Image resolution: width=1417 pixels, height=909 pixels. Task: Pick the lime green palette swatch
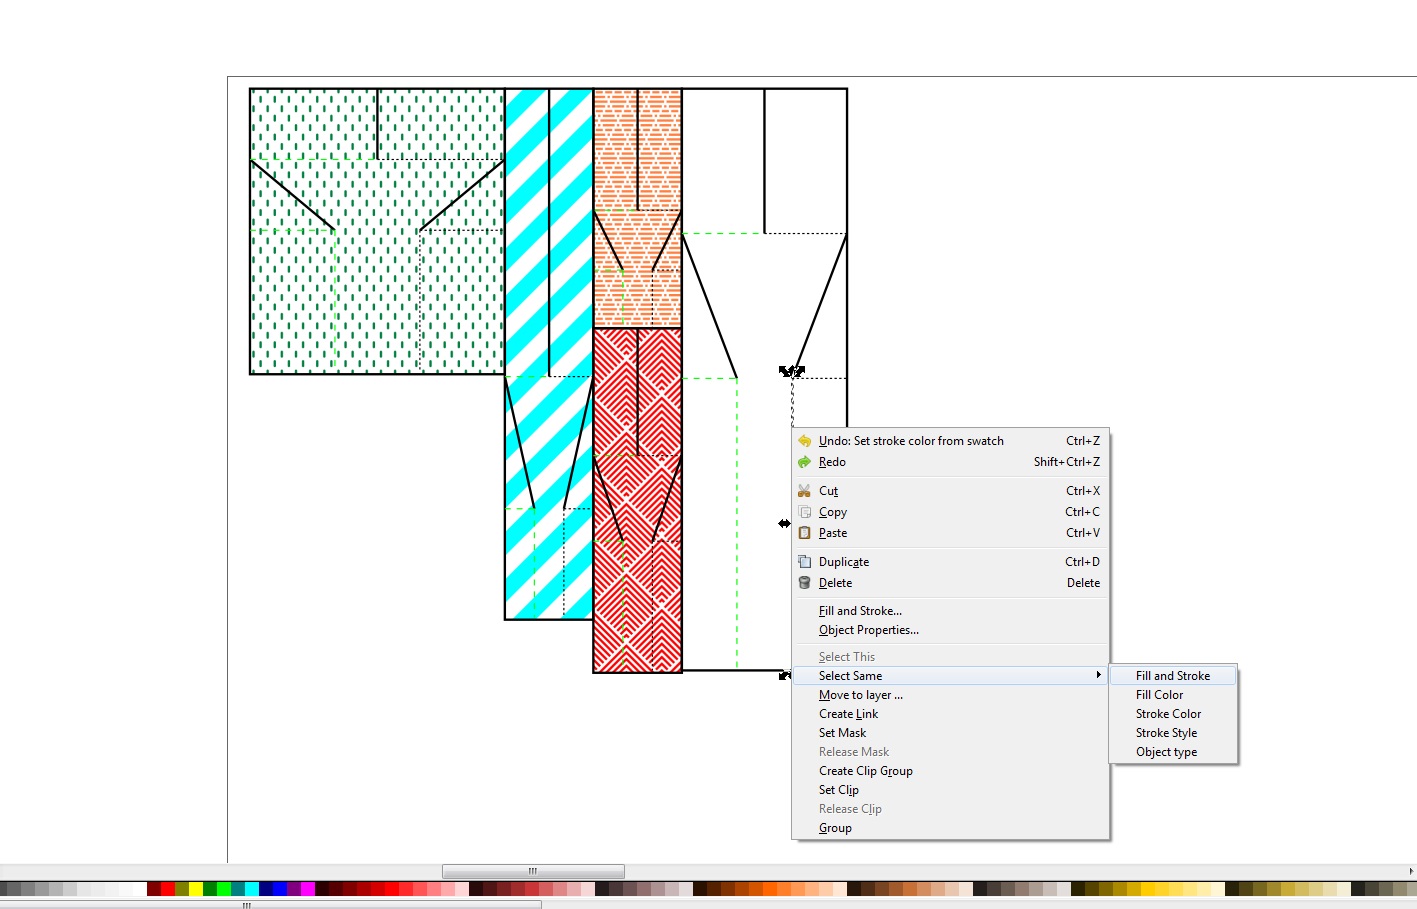224,889
